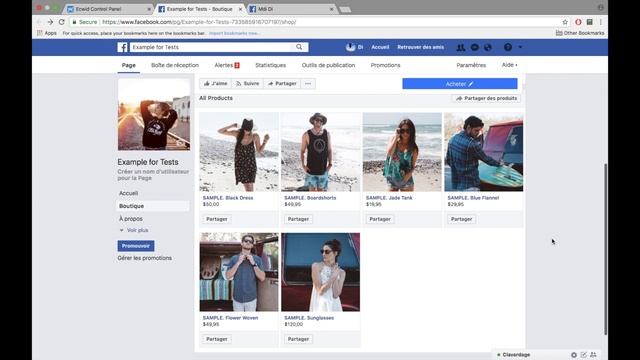This screenshot has height=360, width=640.
Task: Click the create group chat icon
Action: click(x=593, y=355)
